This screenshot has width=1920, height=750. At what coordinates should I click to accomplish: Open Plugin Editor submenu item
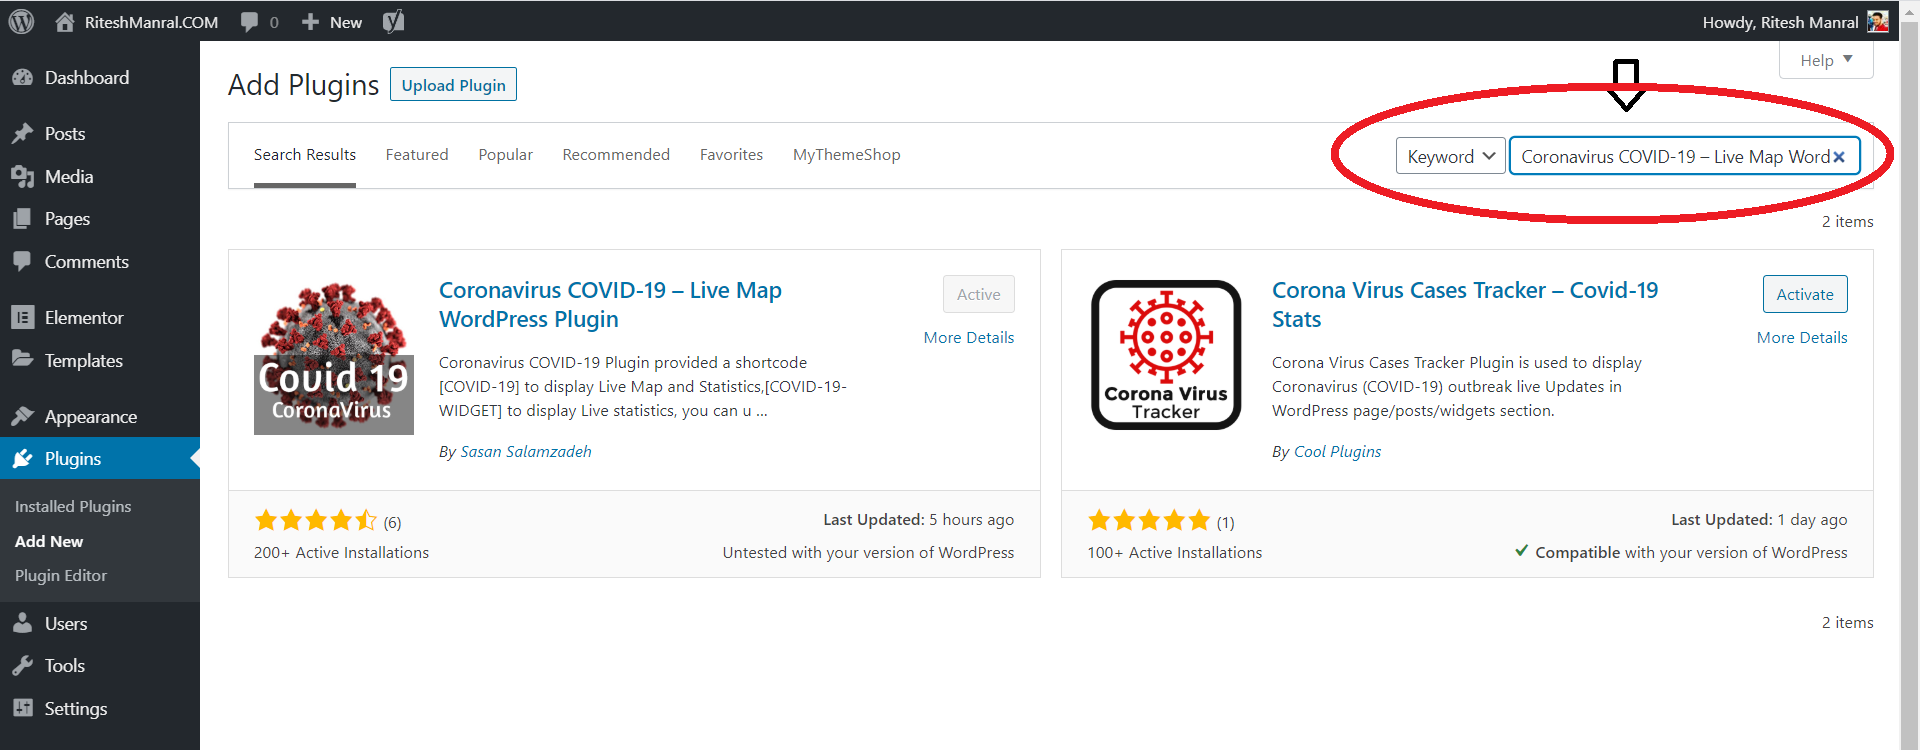tap(61, 576)
